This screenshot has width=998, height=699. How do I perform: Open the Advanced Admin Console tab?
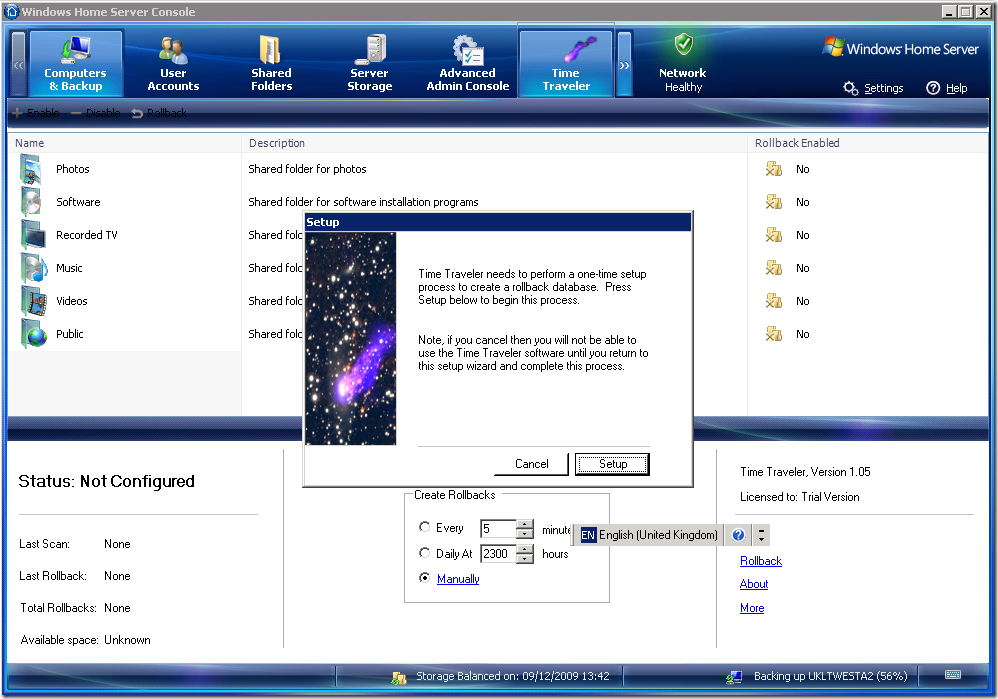pos(468,63)
